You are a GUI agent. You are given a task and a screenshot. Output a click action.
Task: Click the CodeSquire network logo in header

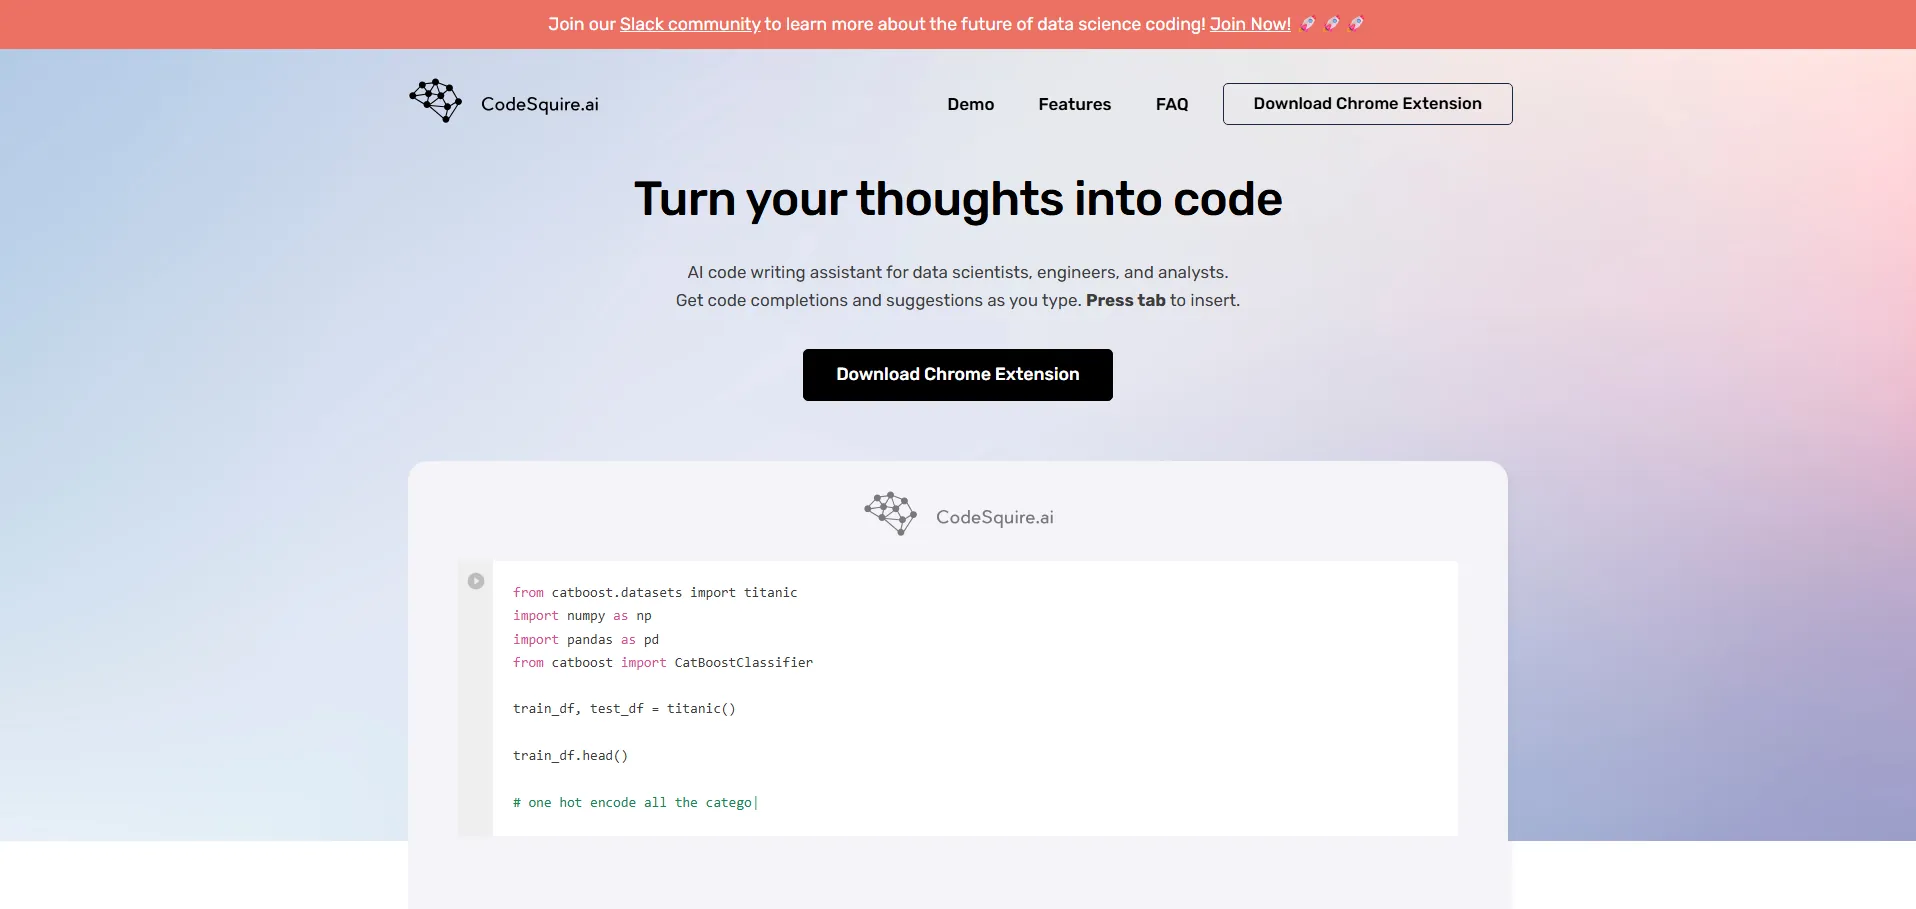coord(436,101)
